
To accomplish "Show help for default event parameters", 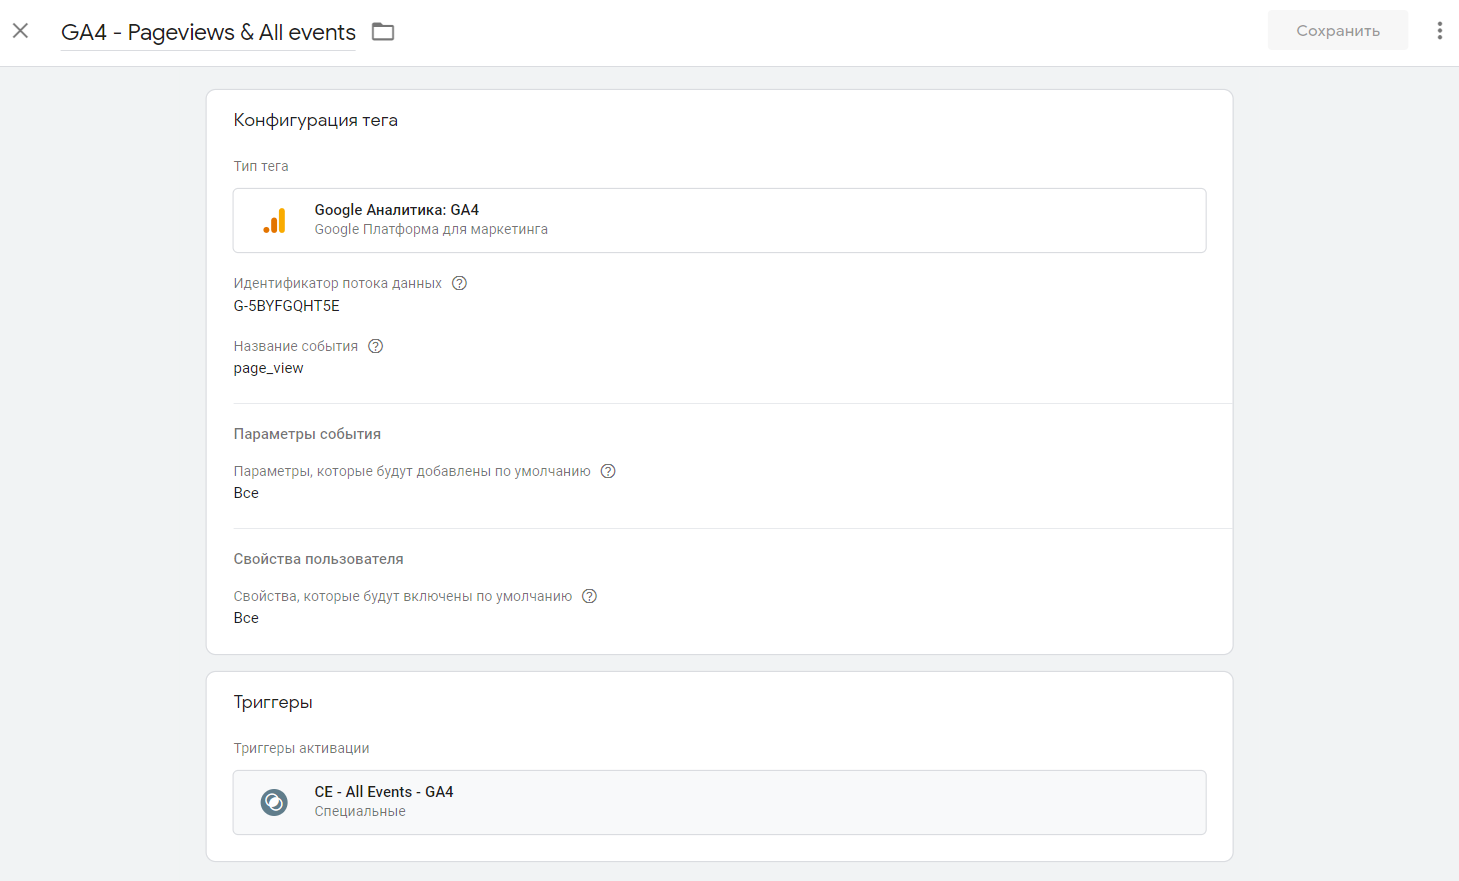I will [607, 471].
